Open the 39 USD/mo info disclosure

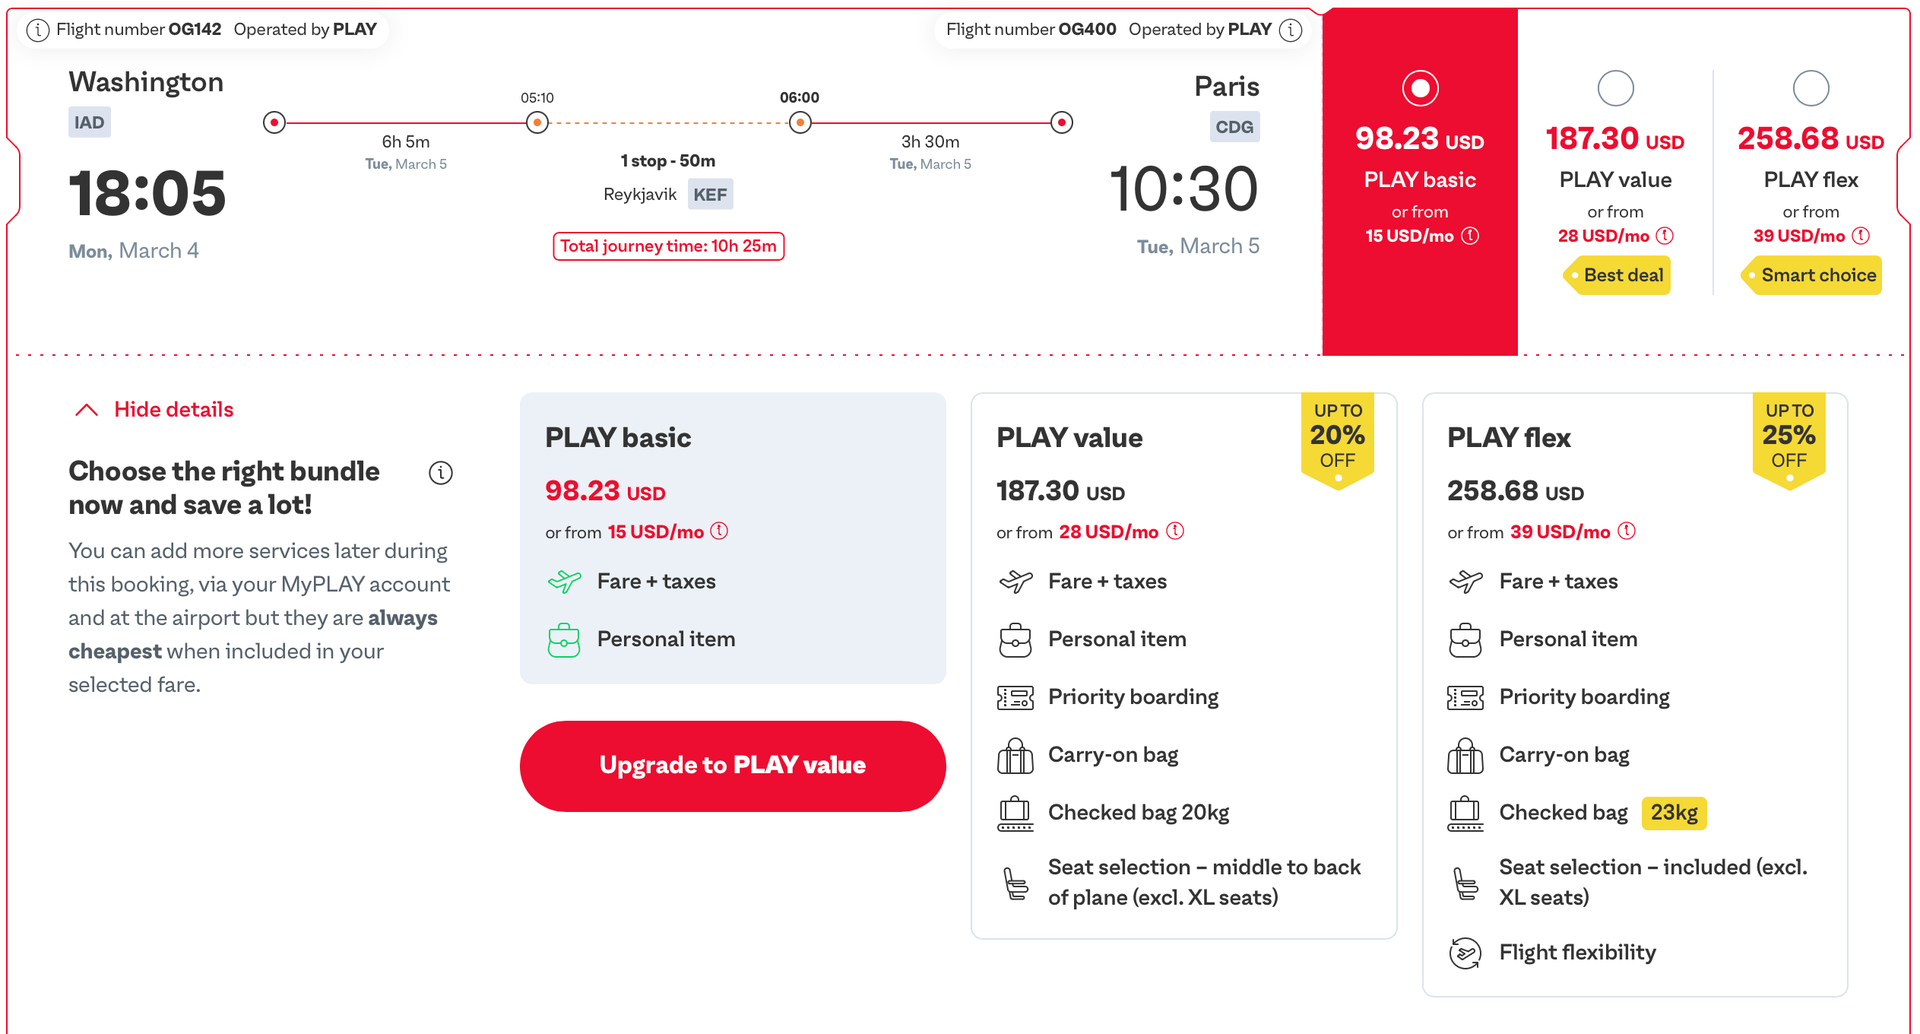(1861, 236)
